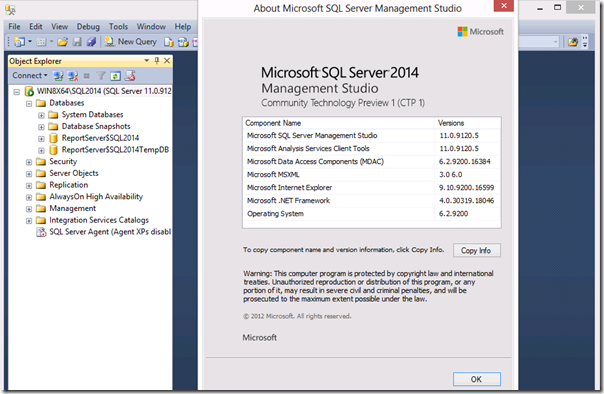This screenshot has width=604, height=394.
Task: Maximize the Management Studio main window
Action: [557, 7]
